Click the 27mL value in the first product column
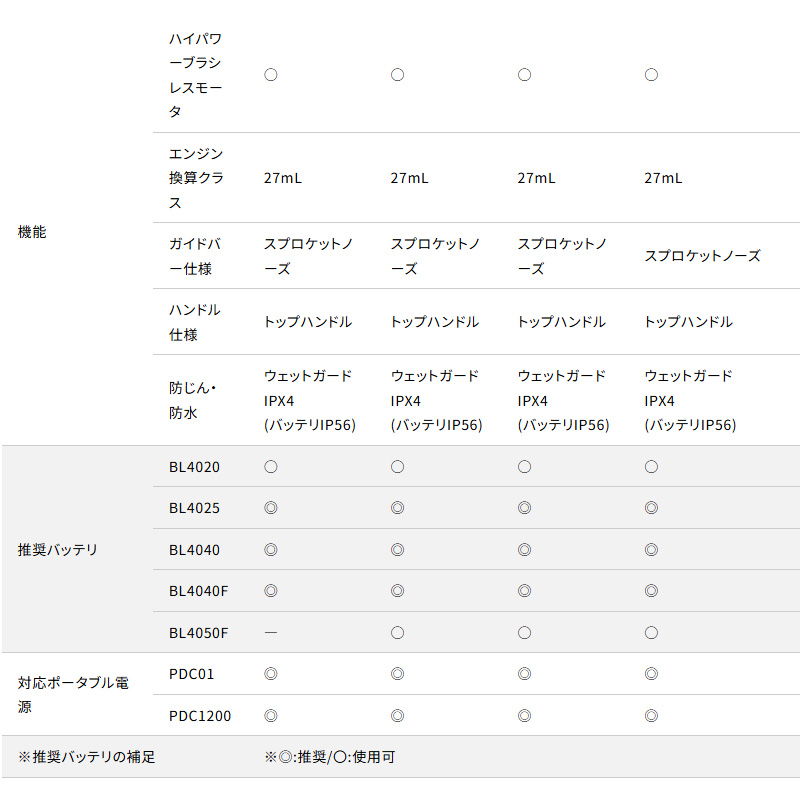 point(283,178)
